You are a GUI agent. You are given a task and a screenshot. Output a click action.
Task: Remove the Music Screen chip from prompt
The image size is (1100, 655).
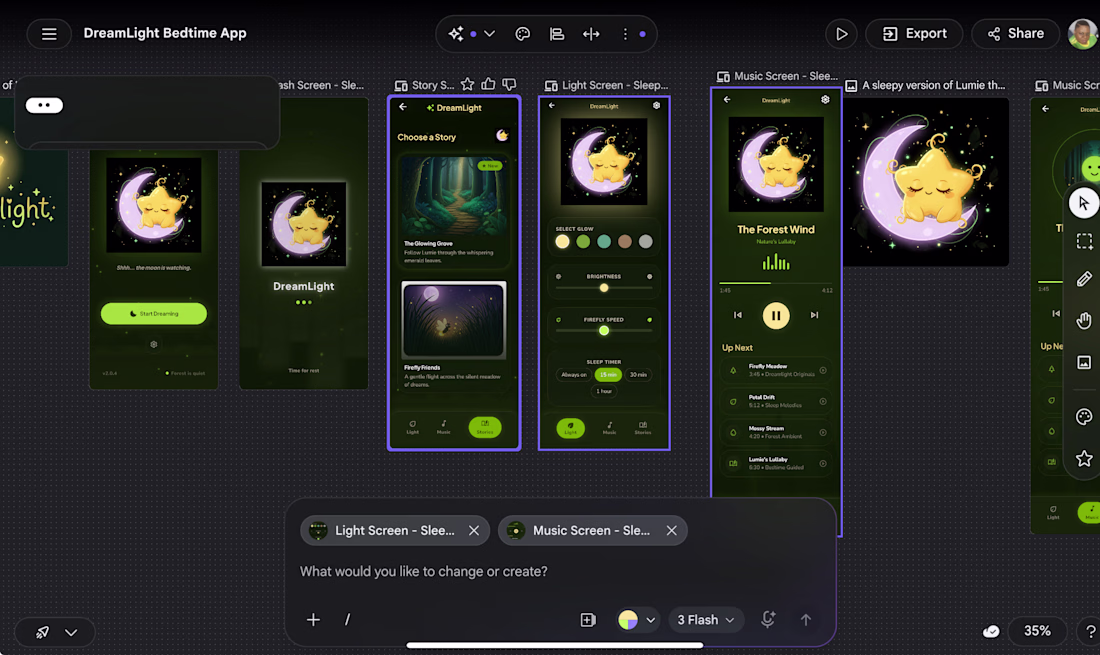(671, 531)
